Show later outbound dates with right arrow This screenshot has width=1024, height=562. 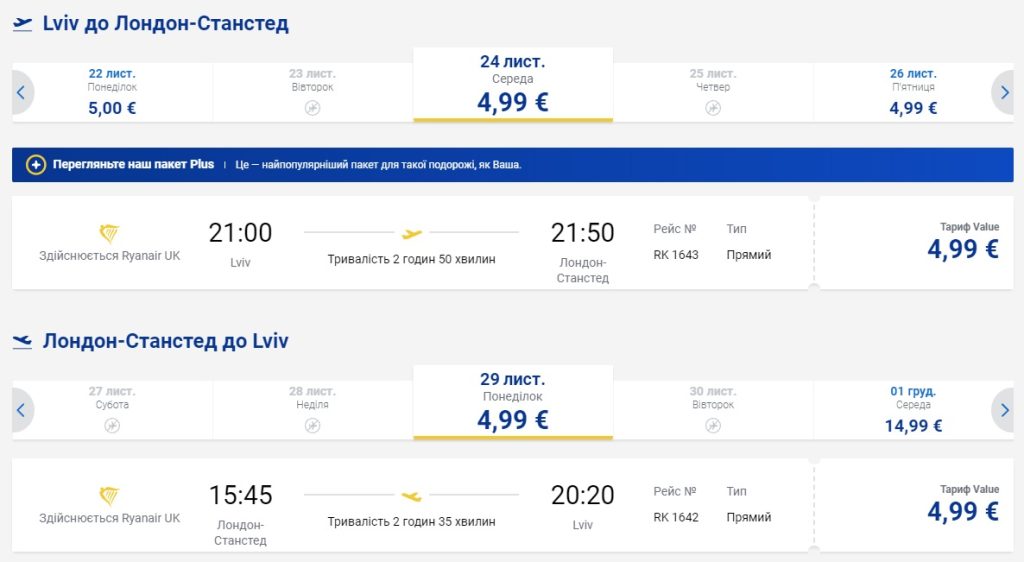pyautogui.click(x=1002, y=92)
